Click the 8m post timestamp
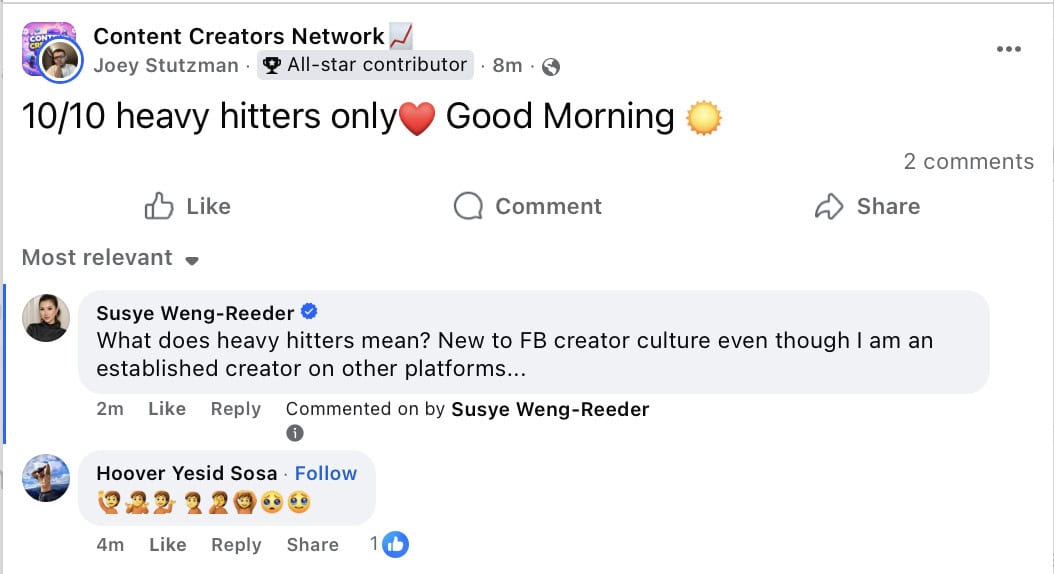The image size is (1054, 574). (507, 65)
